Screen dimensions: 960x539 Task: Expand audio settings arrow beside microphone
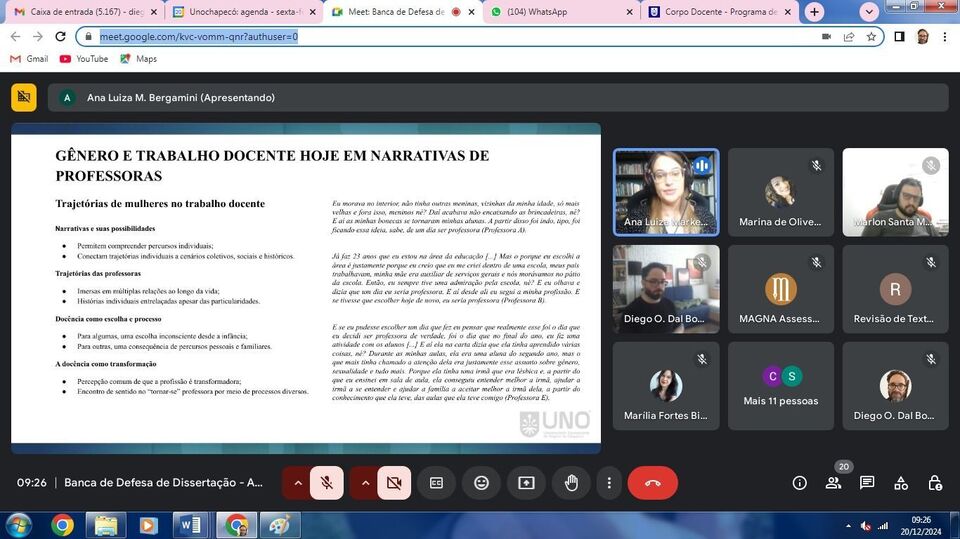[x=297, y=483]
